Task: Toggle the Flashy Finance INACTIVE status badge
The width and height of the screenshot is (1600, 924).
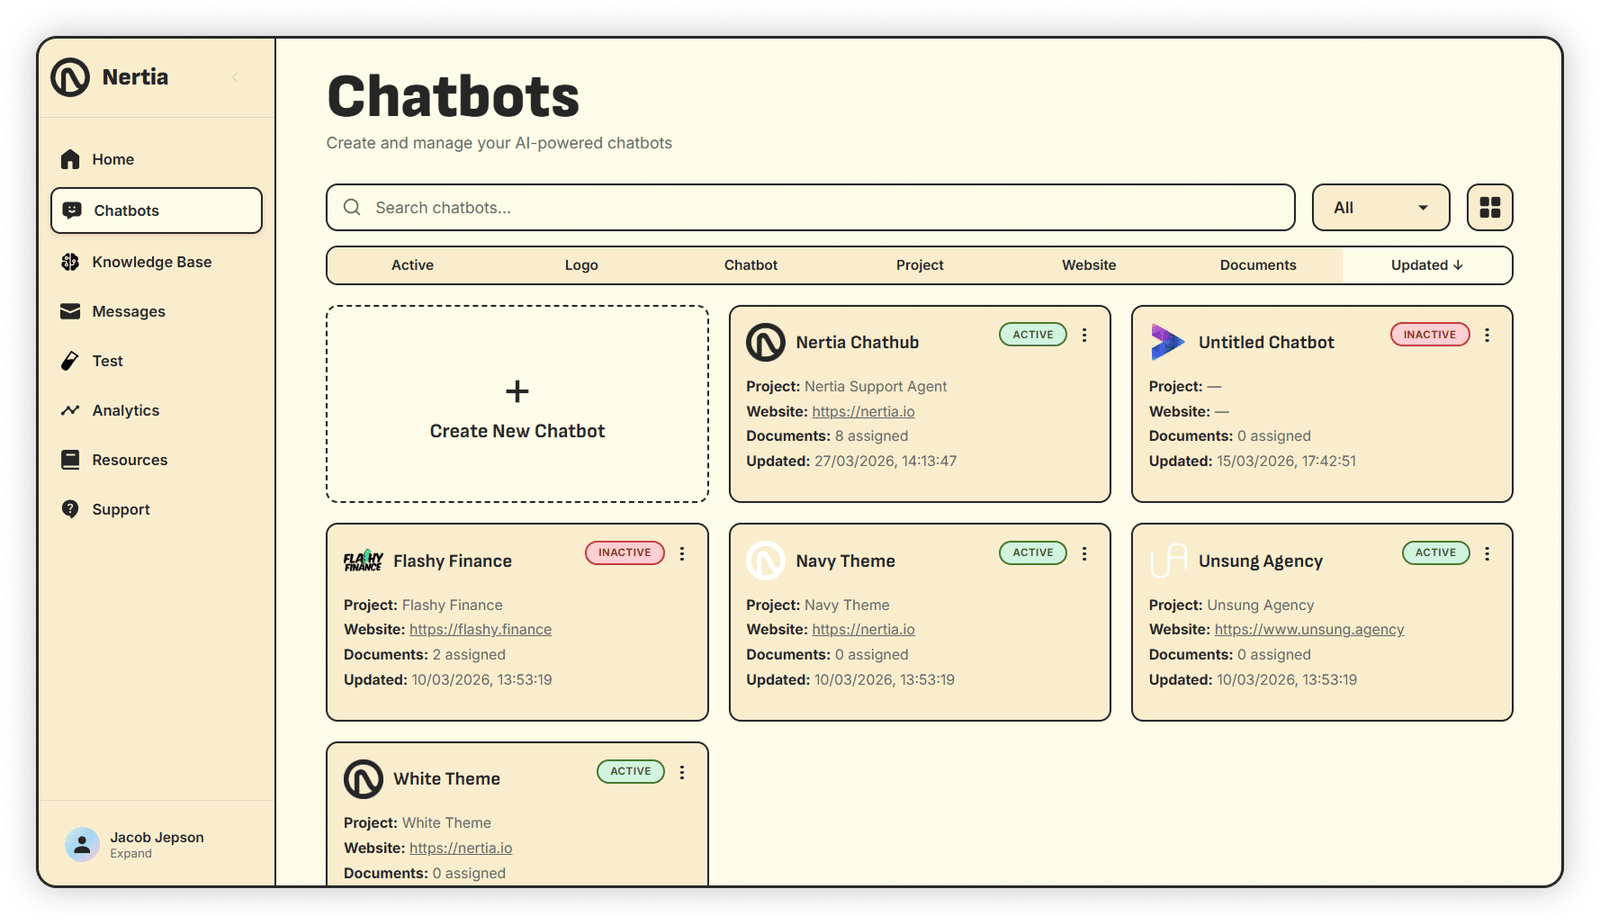Action: pos(624,553)
